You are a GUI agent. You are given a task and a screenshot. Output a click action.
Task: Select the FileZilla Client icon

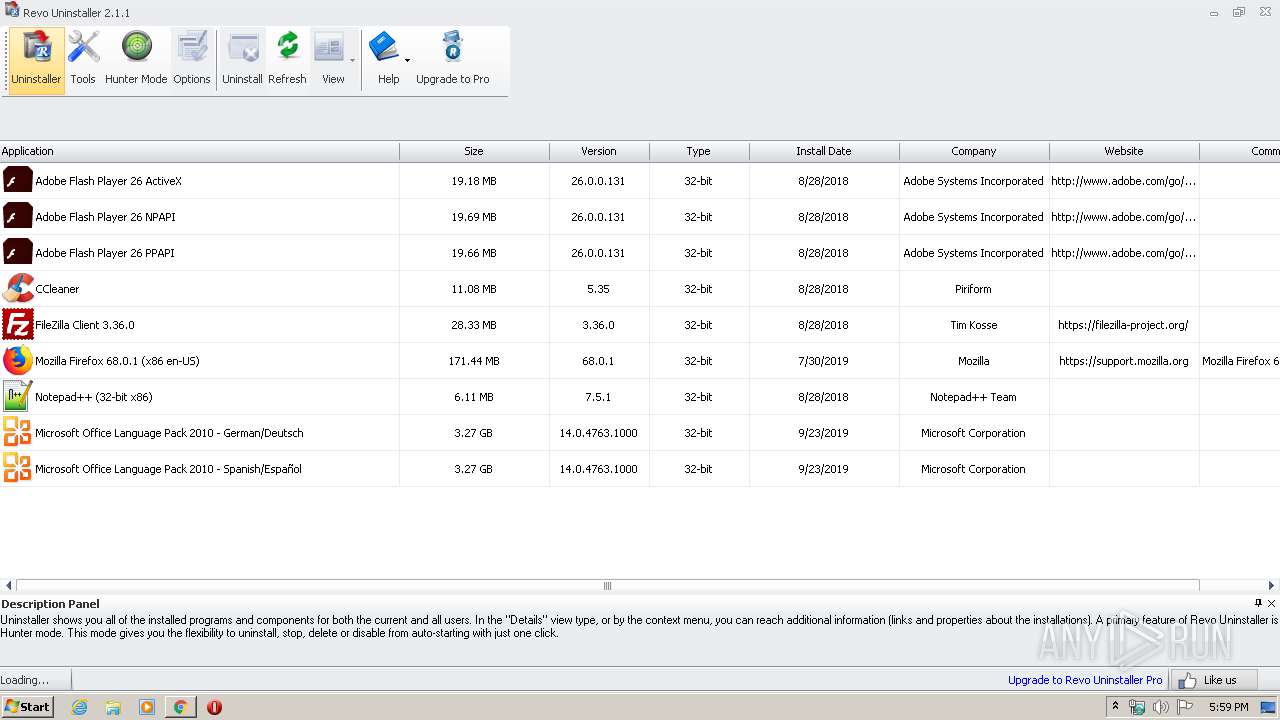coord(18,325)
